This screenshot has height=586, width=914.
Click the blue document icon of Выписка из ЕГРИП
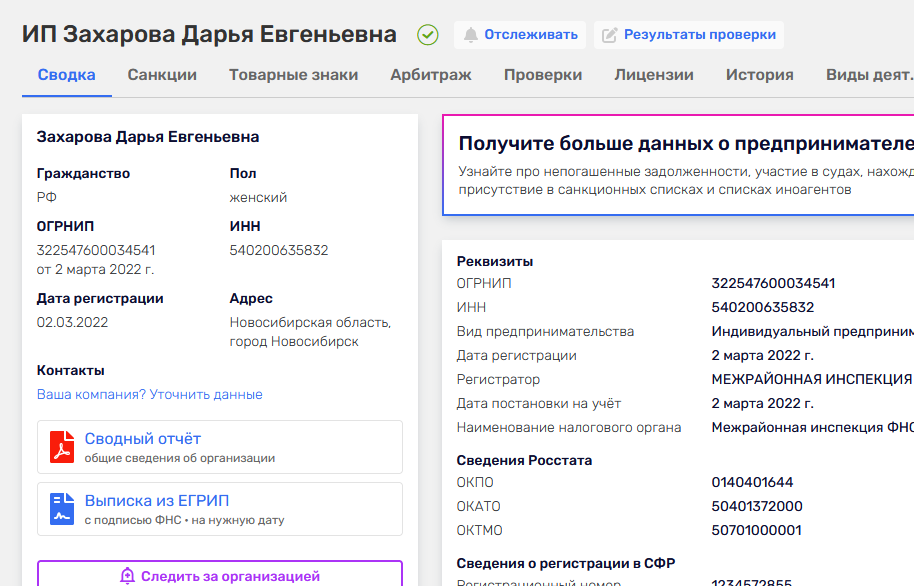click(62, 509)
